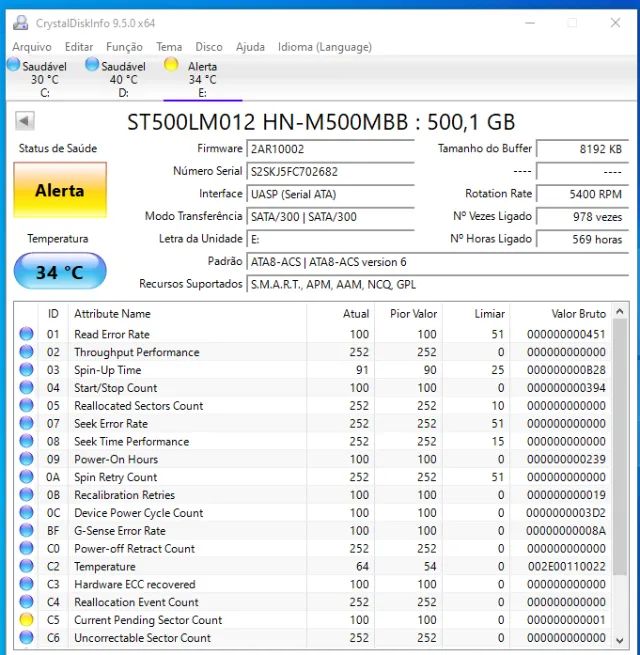The height and width of the screenshot is (655, 640).
Task: Click the serial number field S2SKJ5FC702682
Action: click(x=330, y=172)
